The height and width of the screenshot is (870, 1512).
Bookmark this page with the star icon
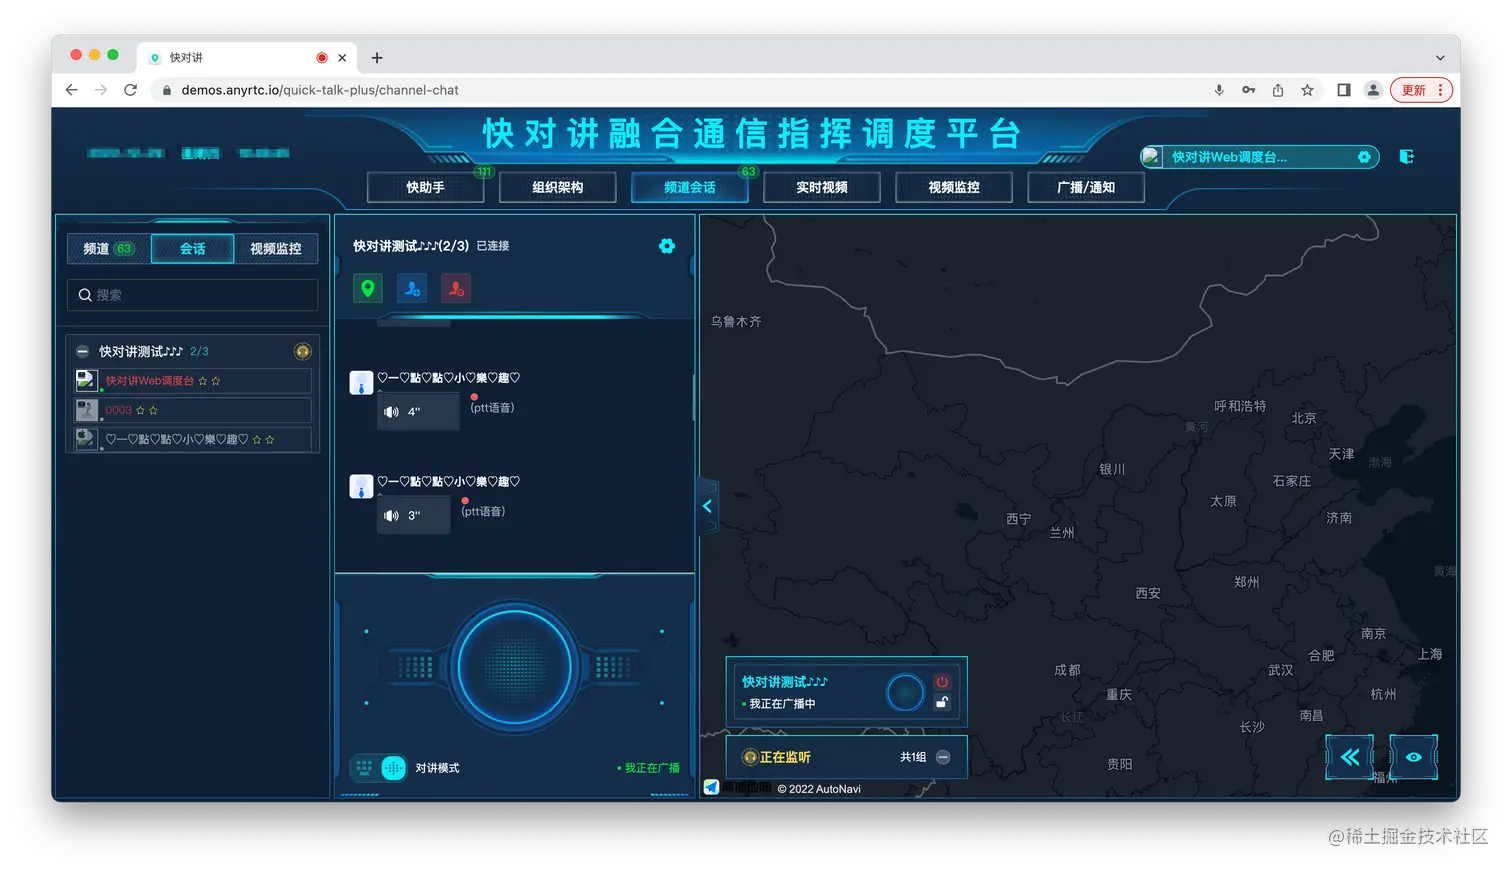(x=1307, y=90)
